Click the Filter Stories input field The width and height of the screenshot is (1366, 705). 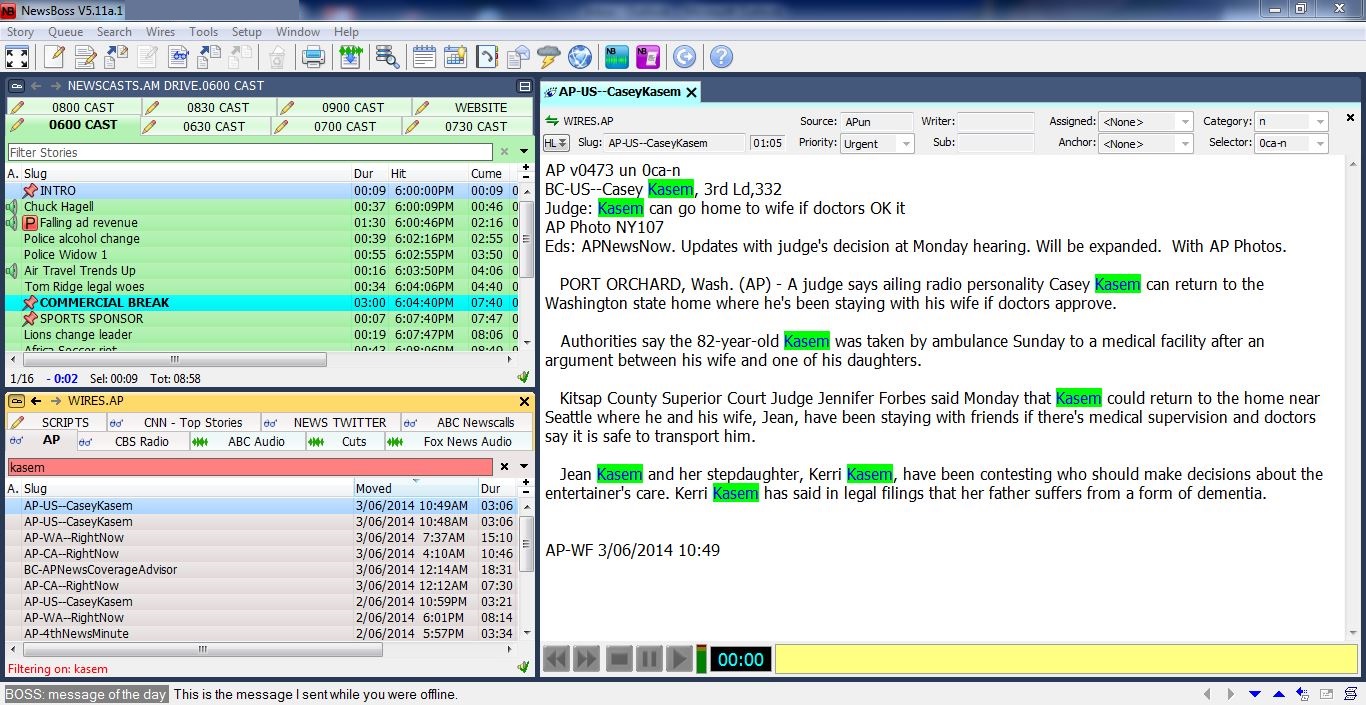coord(250,153)
